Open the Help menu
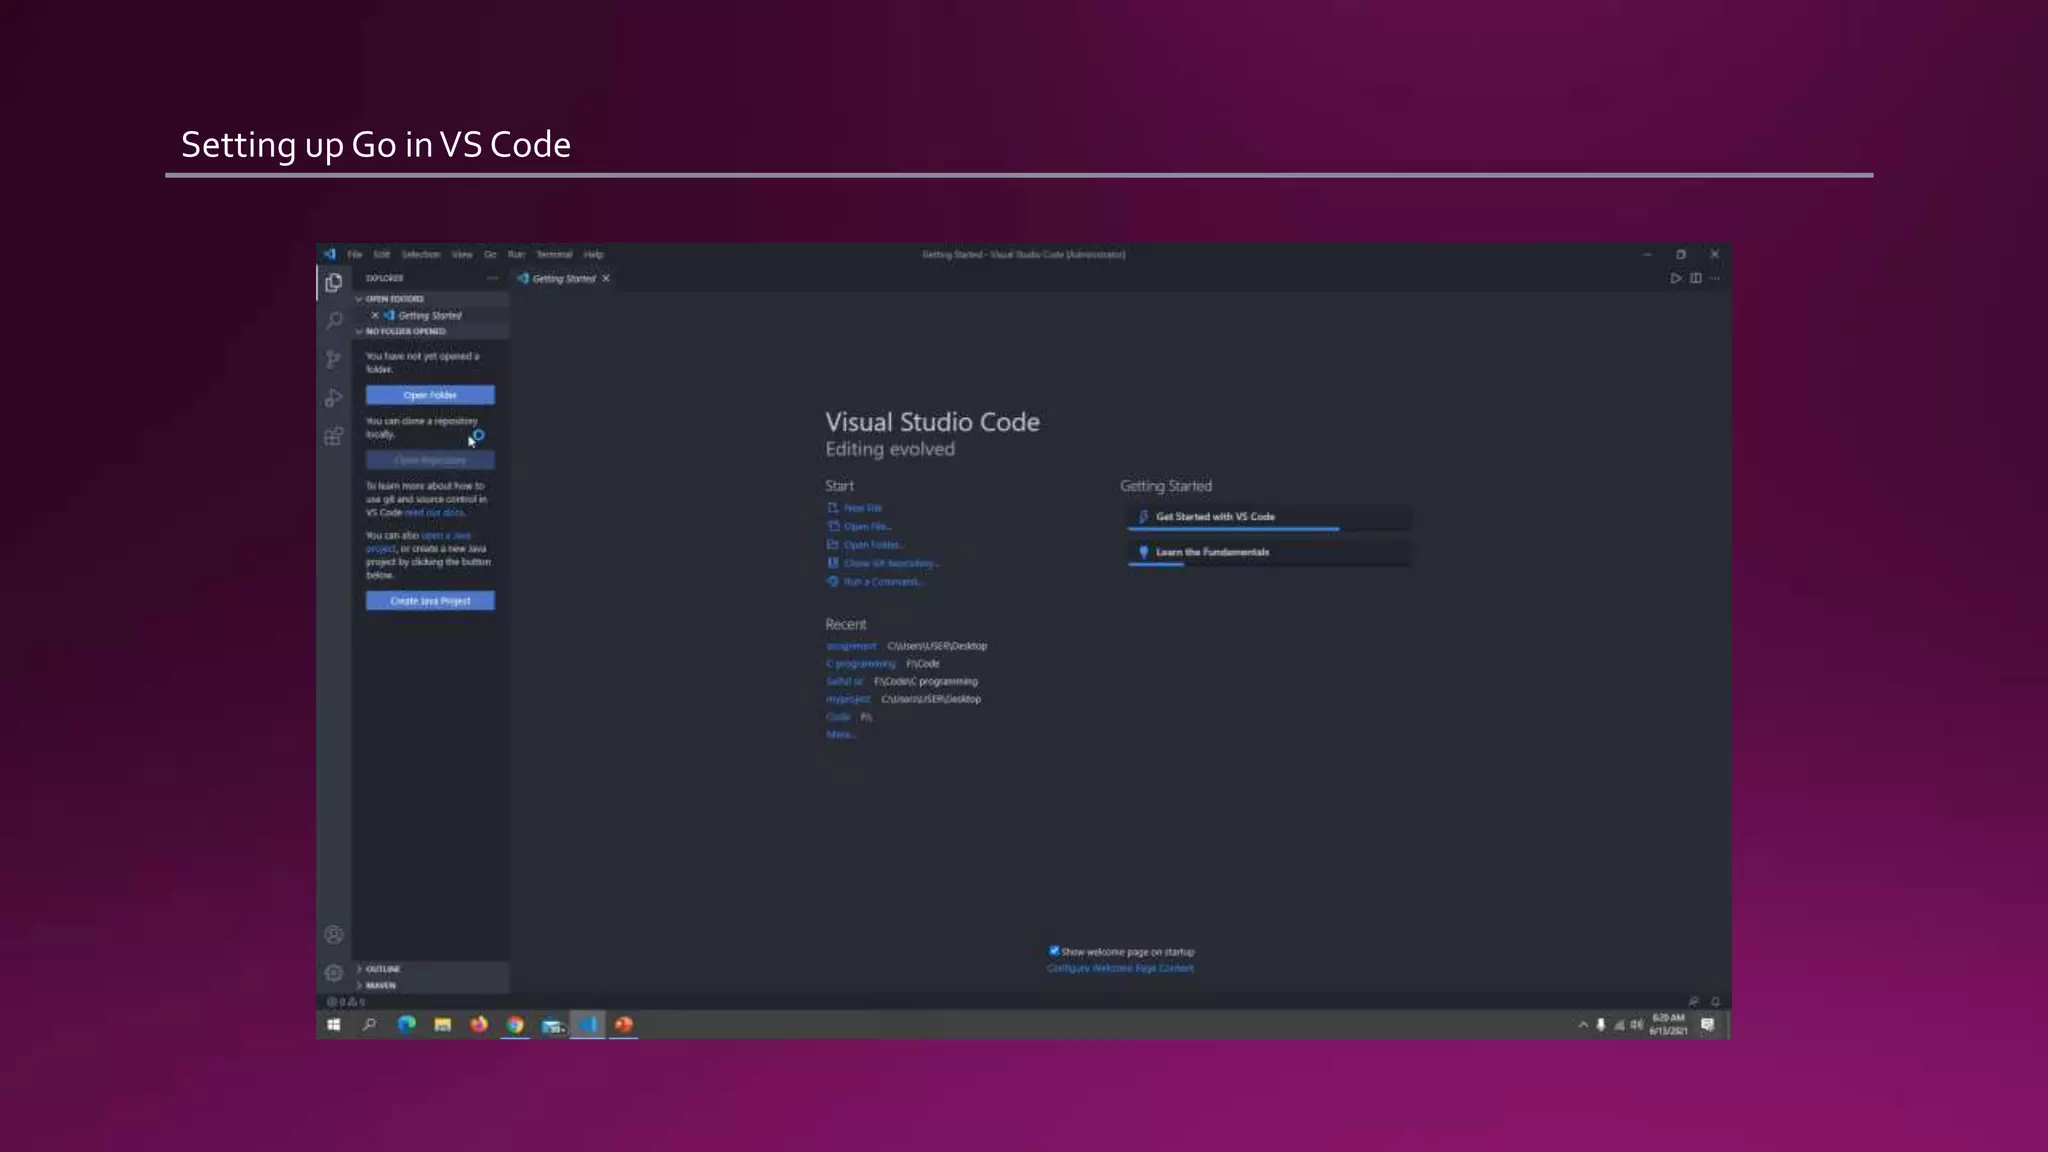 [594, 255]
